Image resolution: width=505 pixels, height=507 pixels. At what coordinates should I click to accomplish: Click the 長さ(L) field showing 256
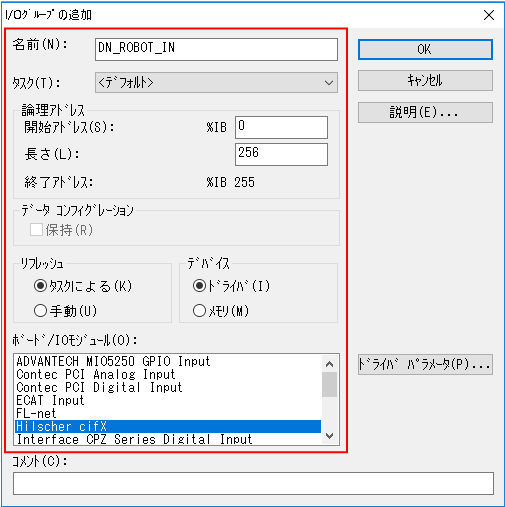click(x=281, y=154)
